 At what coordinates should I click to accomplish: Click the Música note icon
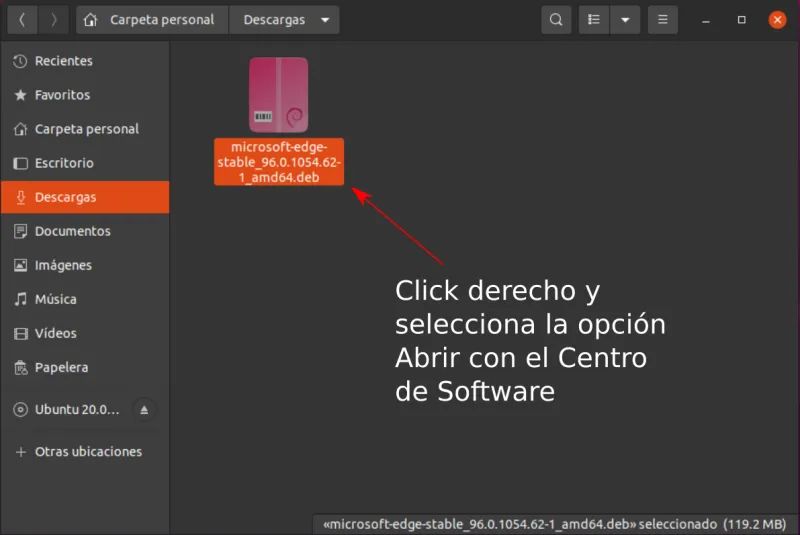[20, 299]
